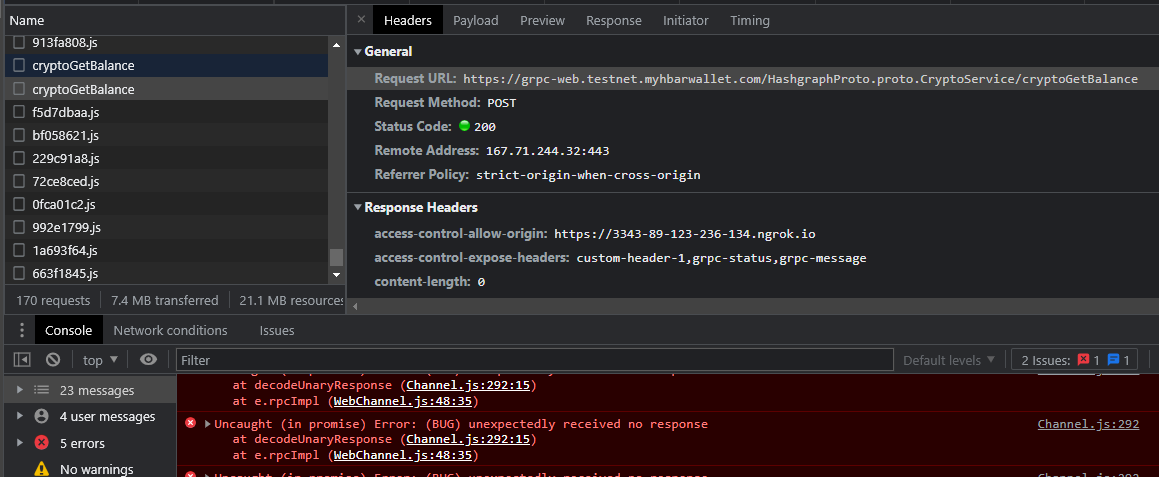Screen dimensions: 1159x477
Task: Check the box beside bf058621.js
Action: click(18, 135)
